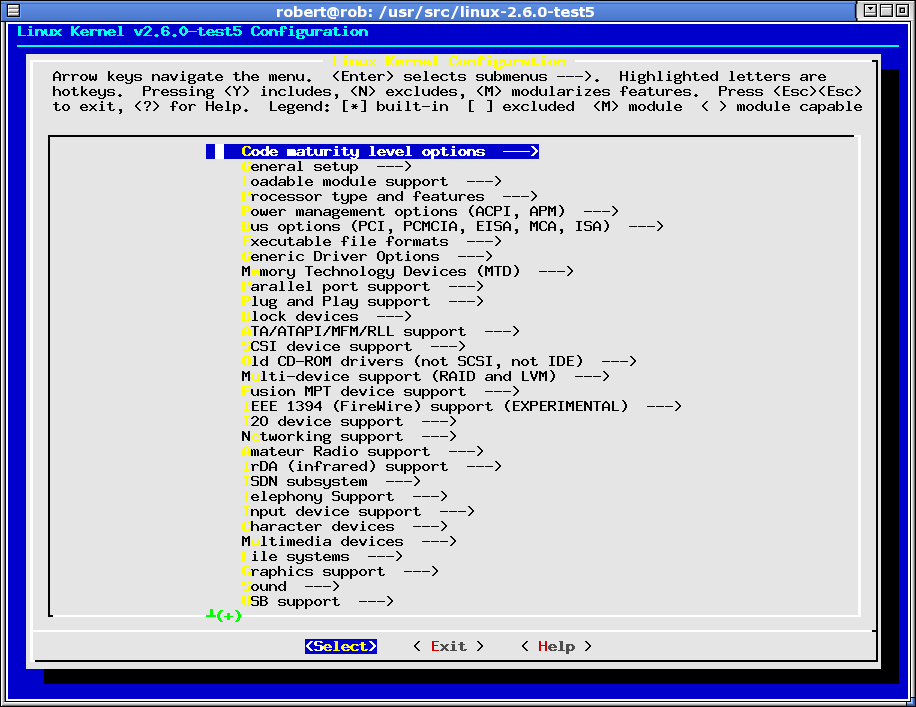The width and height of the screenshot is (916, 707).
Task: Open USB support submenu
Action: point(318,602)
